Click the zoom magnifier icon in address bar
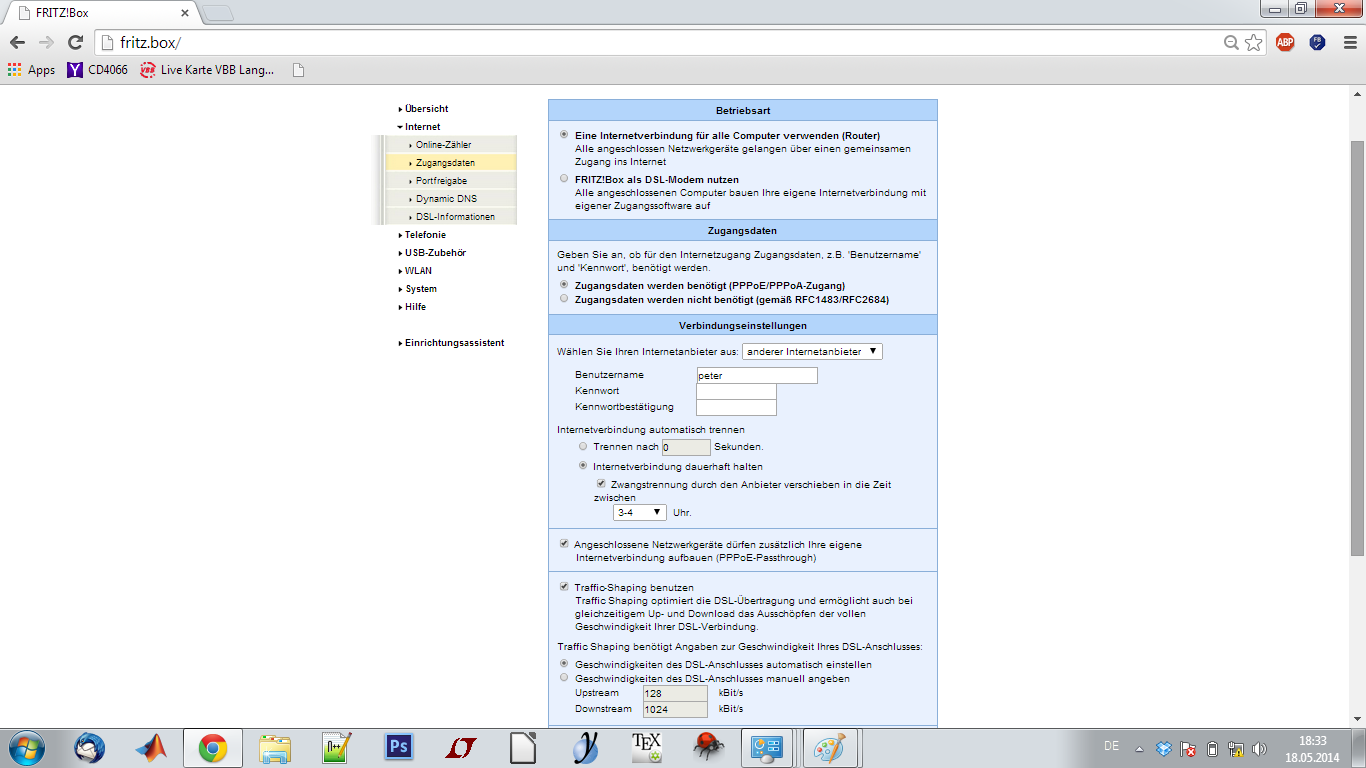 1231,43
